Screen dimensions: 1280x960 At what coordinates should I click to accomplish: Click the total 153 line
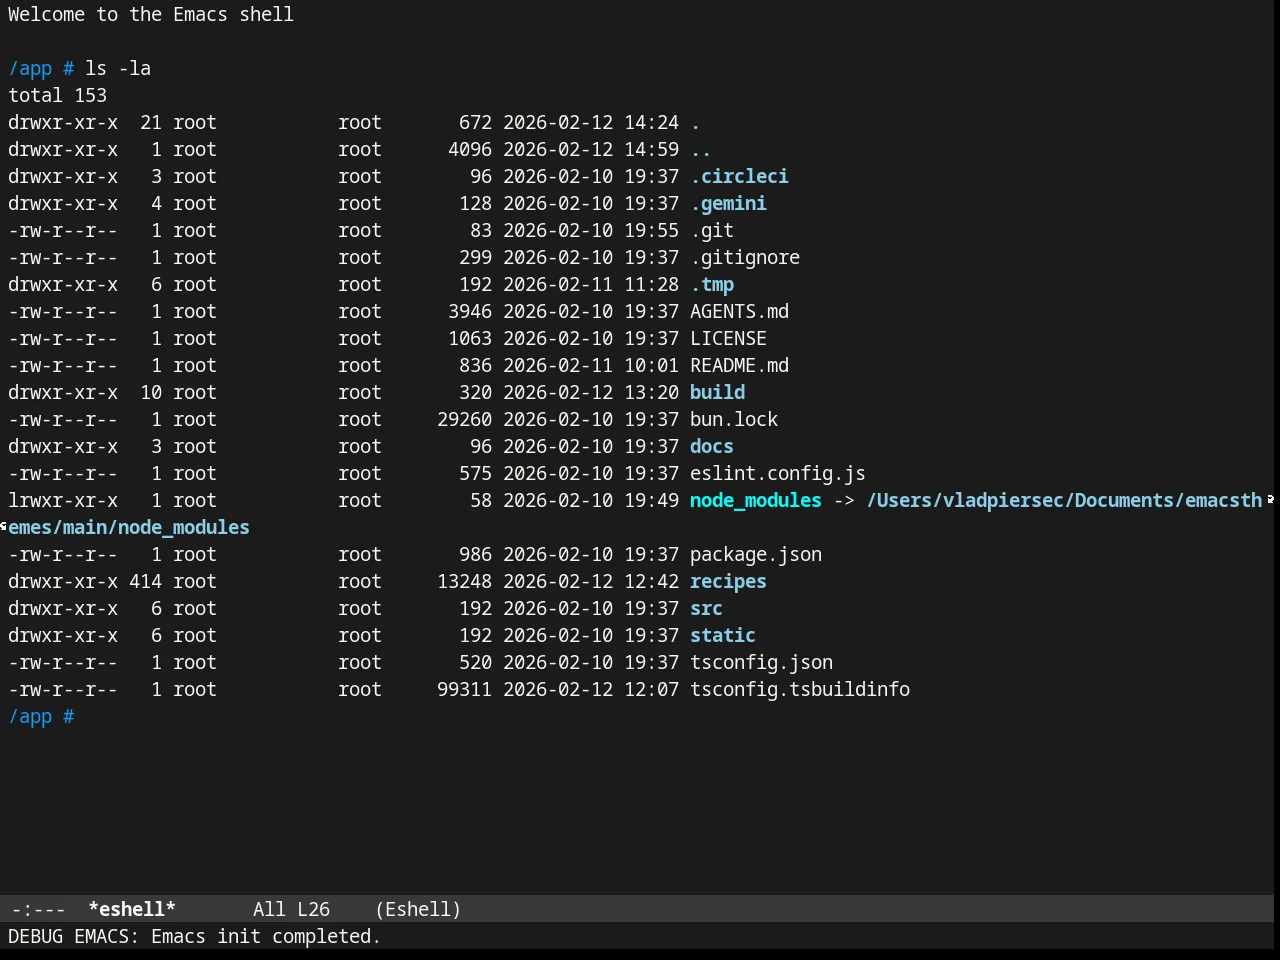(x=57, y=95)
